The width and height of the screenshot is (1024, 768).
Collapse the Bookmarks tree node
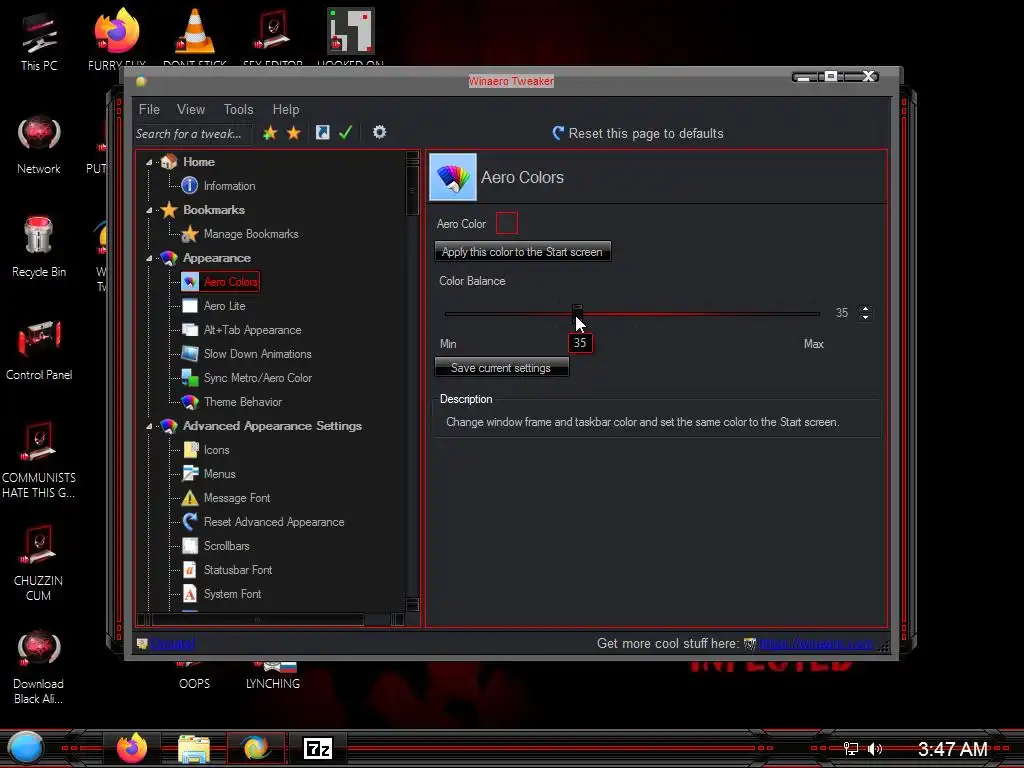coord(150,210)
